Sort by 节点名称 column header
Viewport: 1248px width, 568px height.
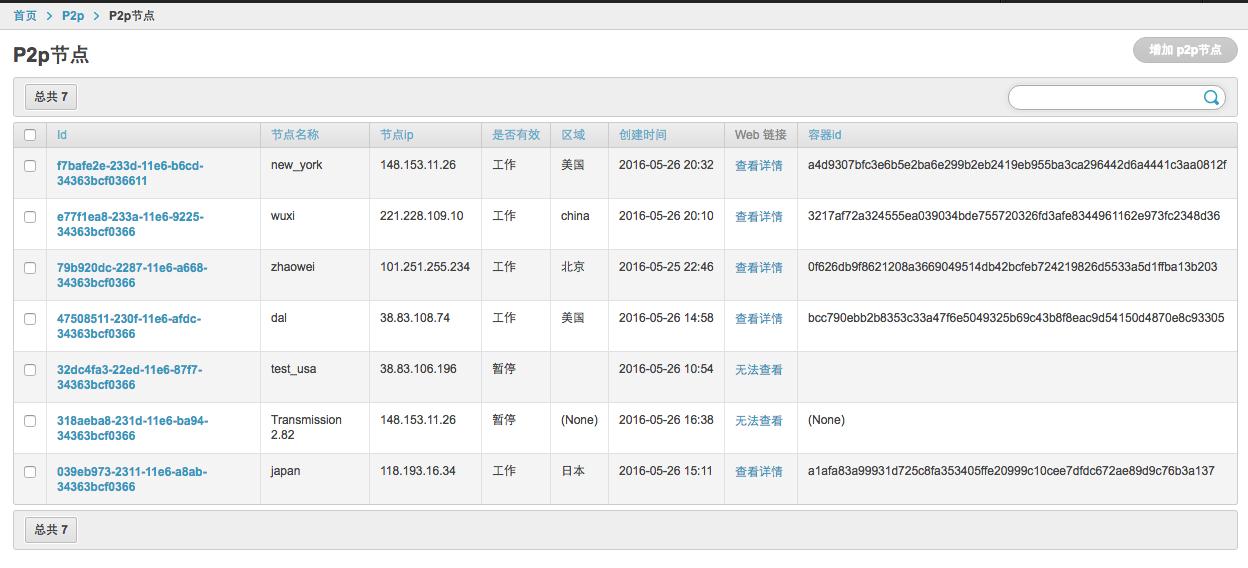point(295,135)
